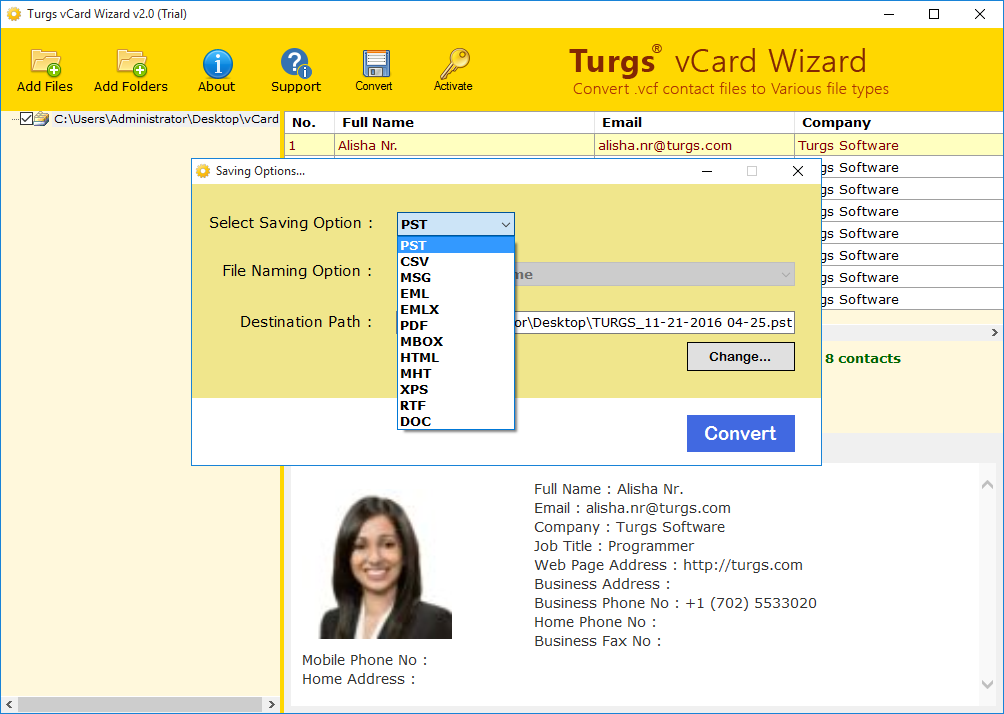
Task: Click the preview pane scroll down arrow
Action: point(987,685)
